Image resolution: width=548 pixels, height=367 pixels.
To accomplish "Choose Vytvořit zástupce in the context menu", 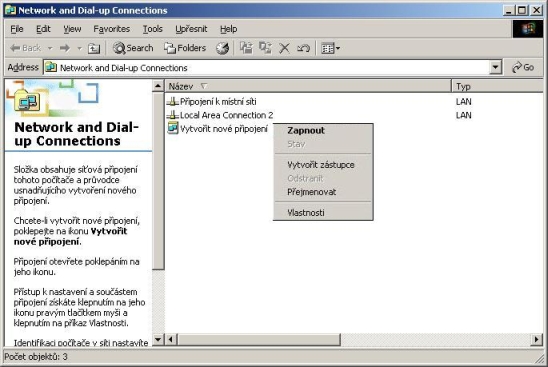I will (x=323, y=165).
